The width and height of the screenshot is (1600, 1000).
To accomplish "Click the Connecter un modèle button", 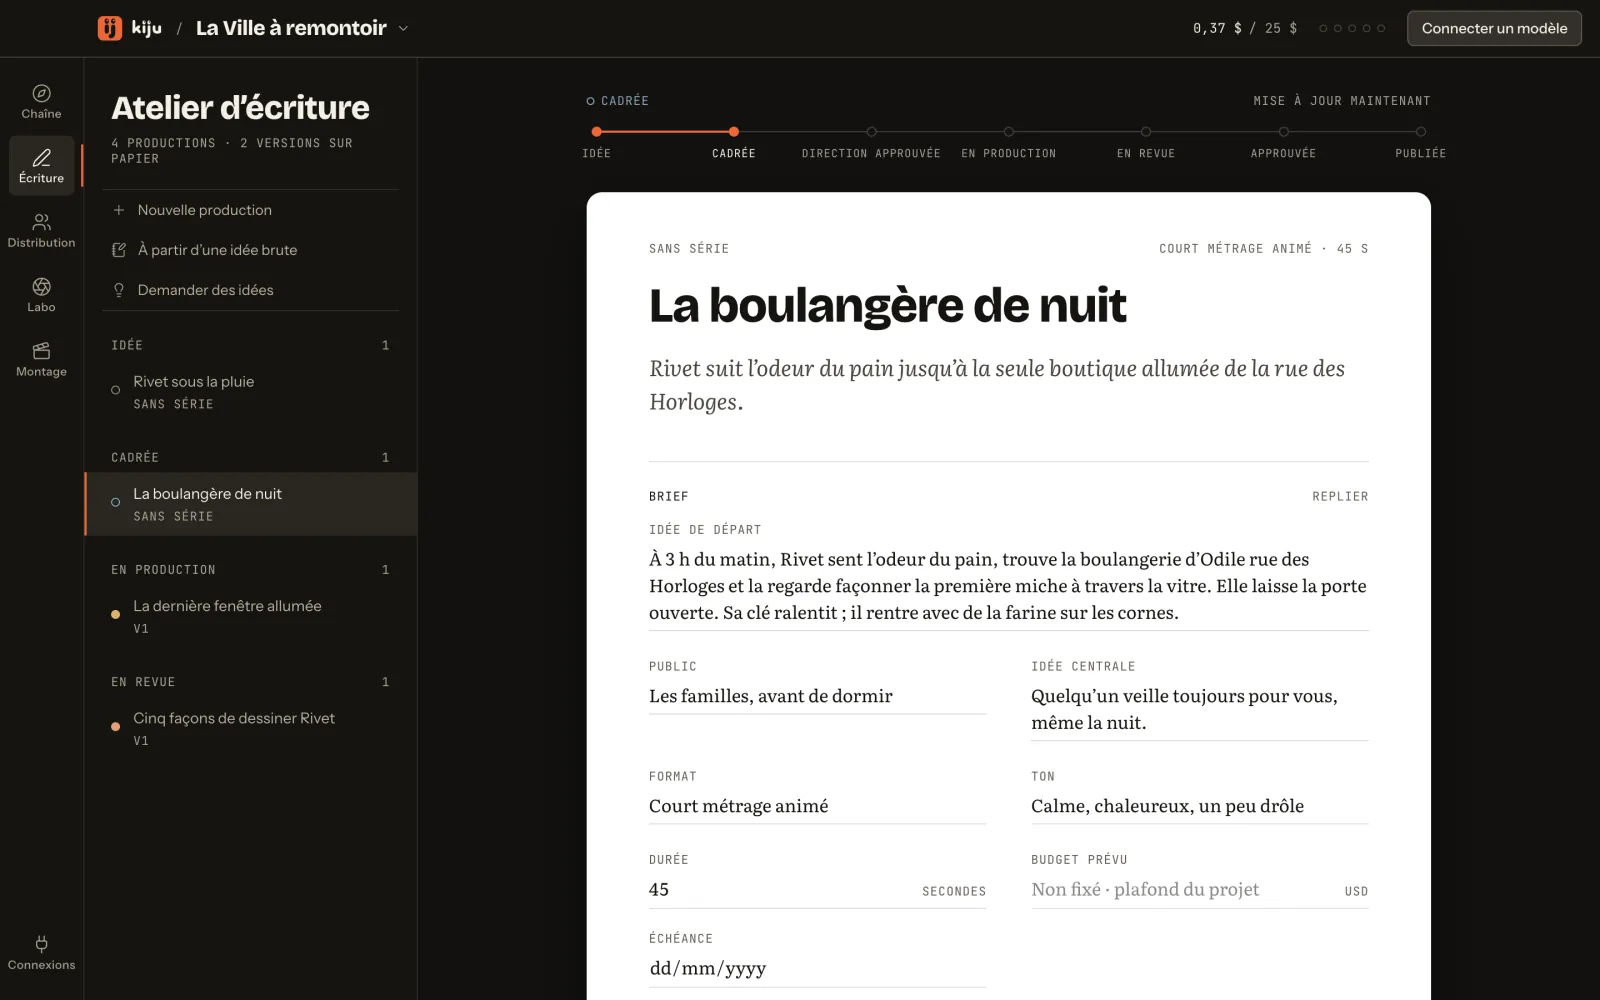I will tap(1494, 28).
